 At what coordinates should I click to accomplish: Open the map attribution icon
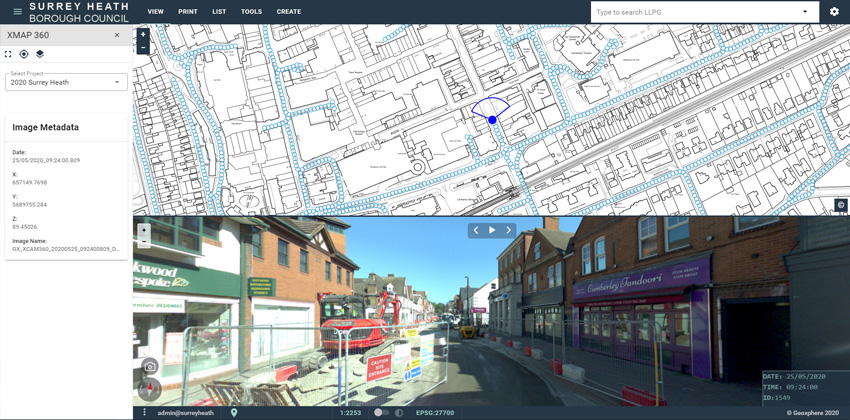click(841, 205)
